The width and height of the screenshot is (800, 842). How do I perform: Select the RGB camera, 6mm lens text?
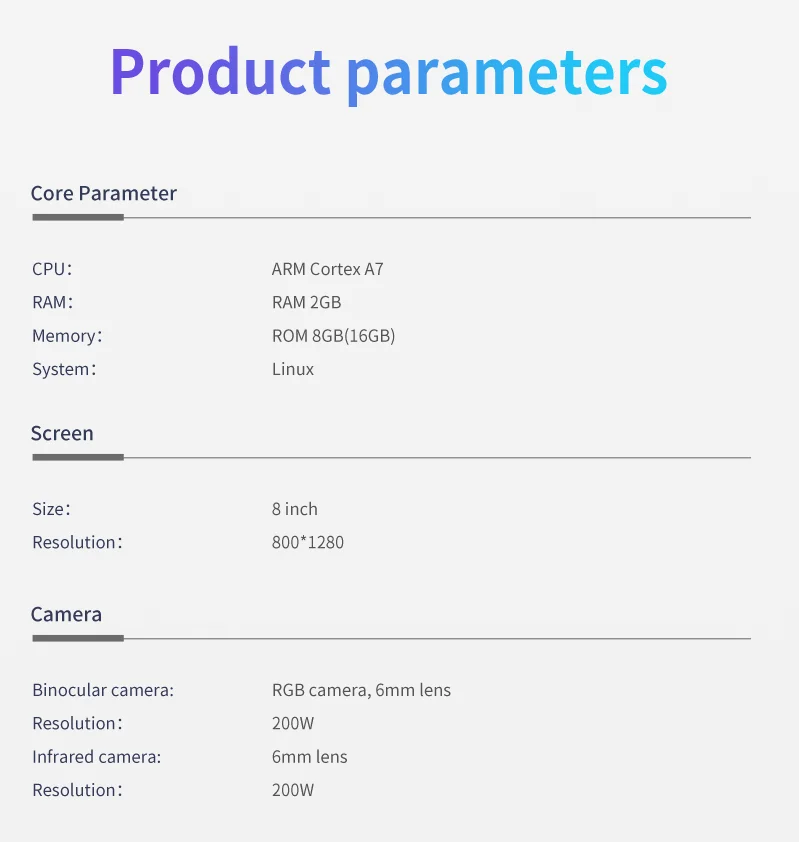click(361, 690)
